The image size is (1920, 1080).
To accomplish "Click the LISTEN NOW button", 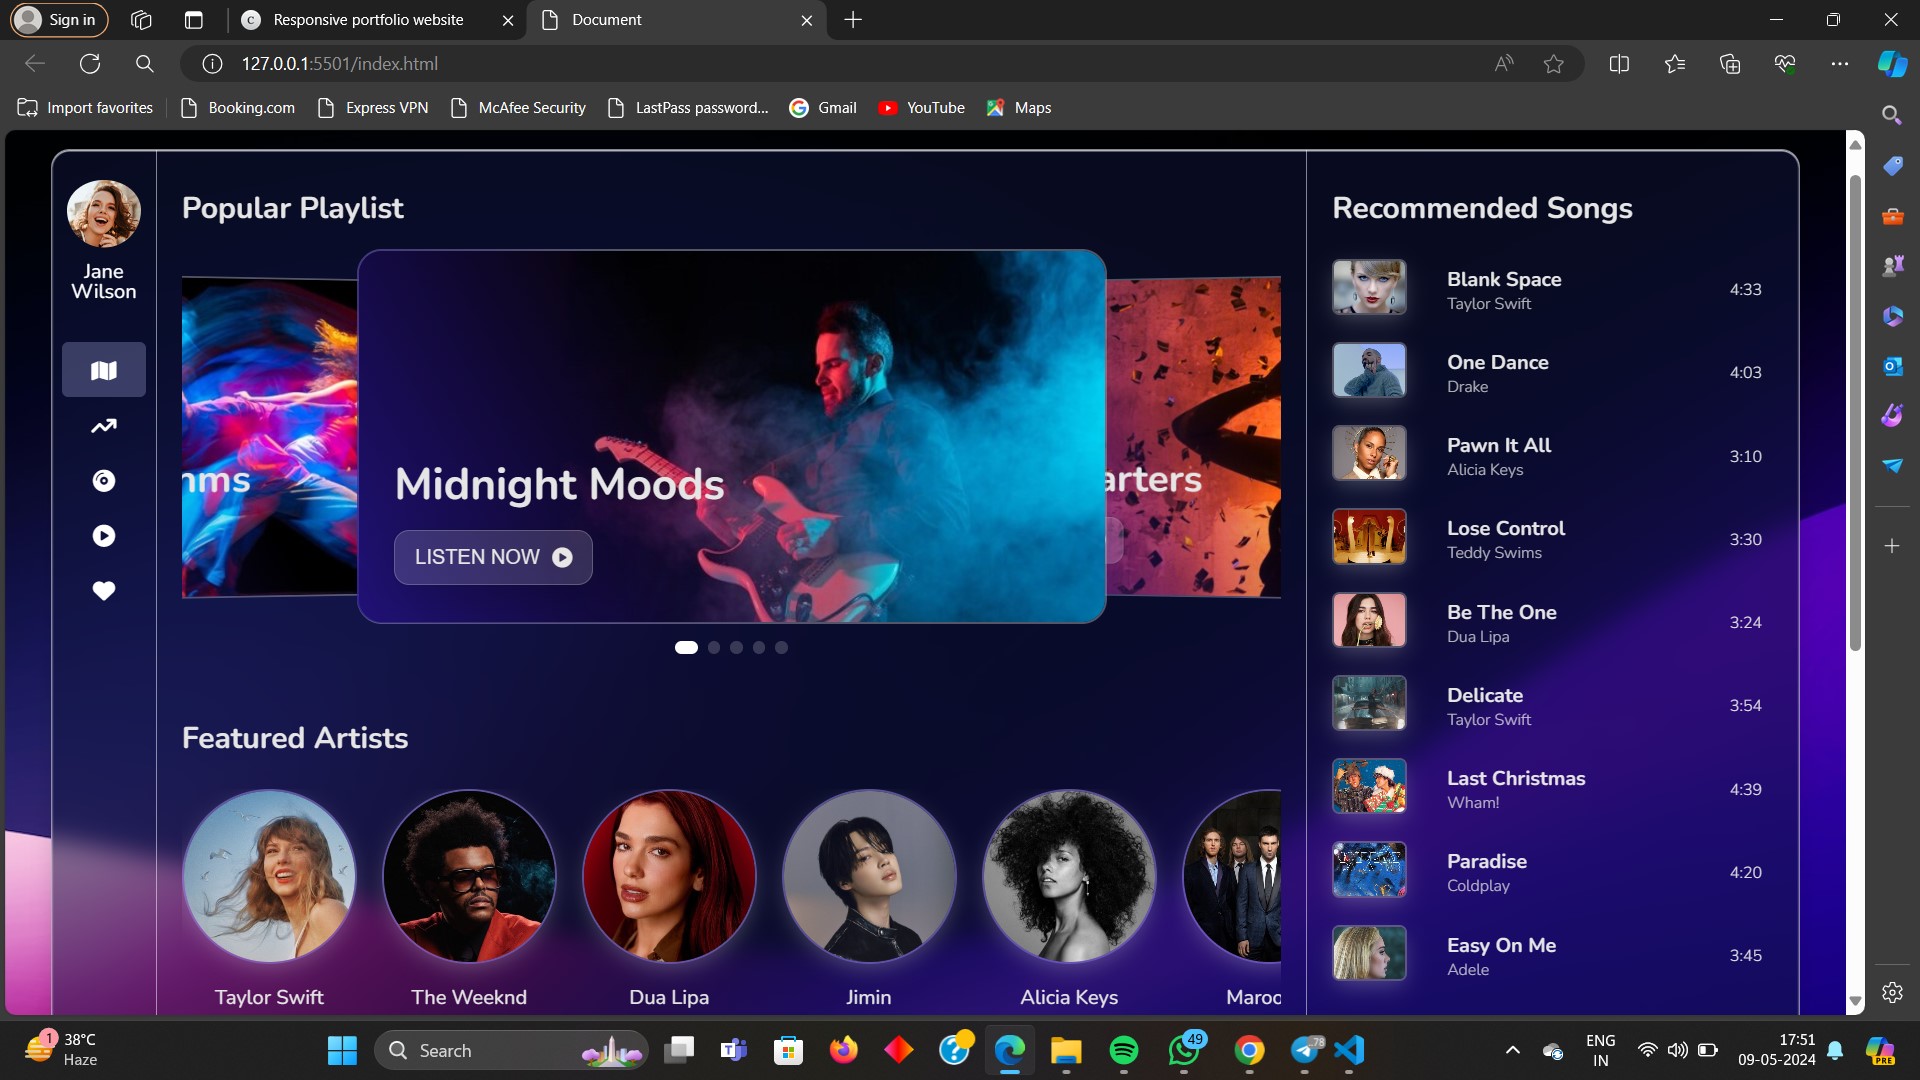I will (493, 557).
